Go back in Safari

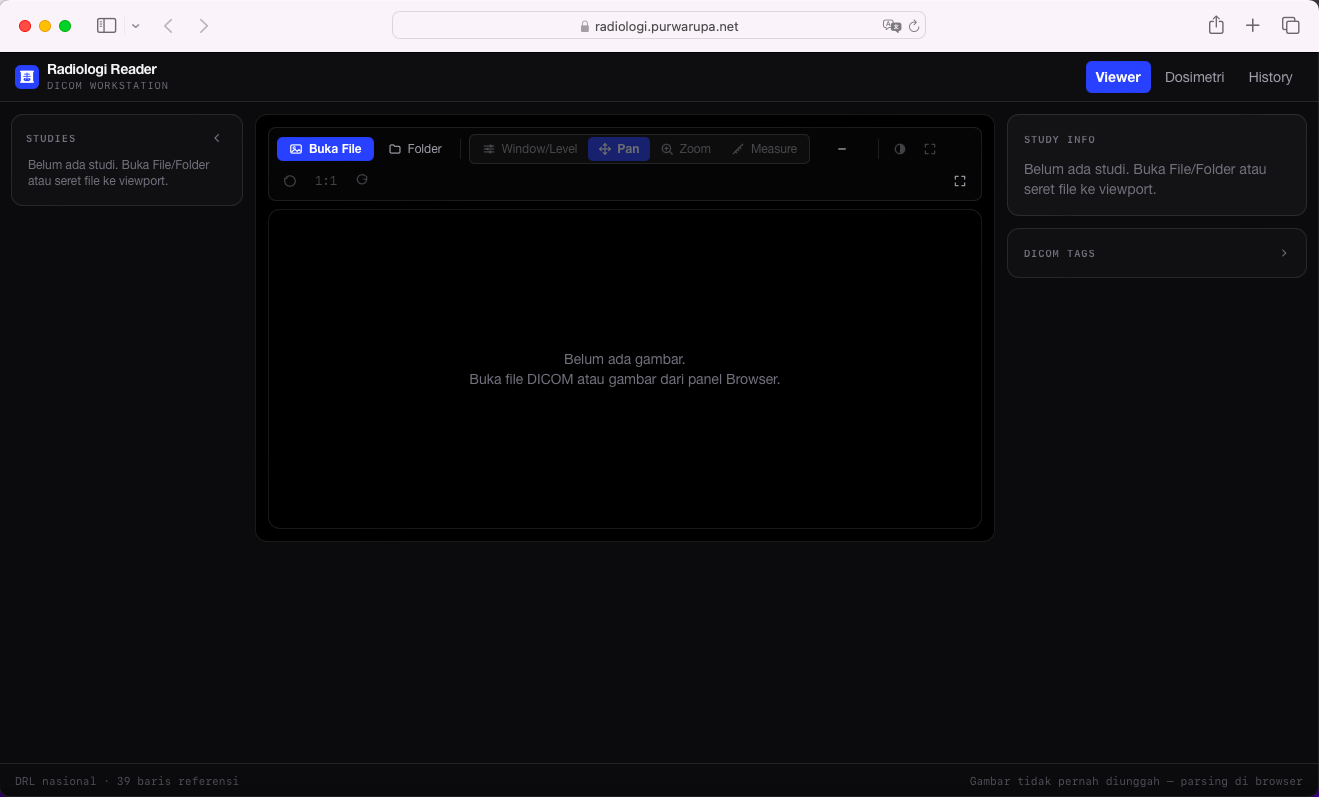coord(169,26)
